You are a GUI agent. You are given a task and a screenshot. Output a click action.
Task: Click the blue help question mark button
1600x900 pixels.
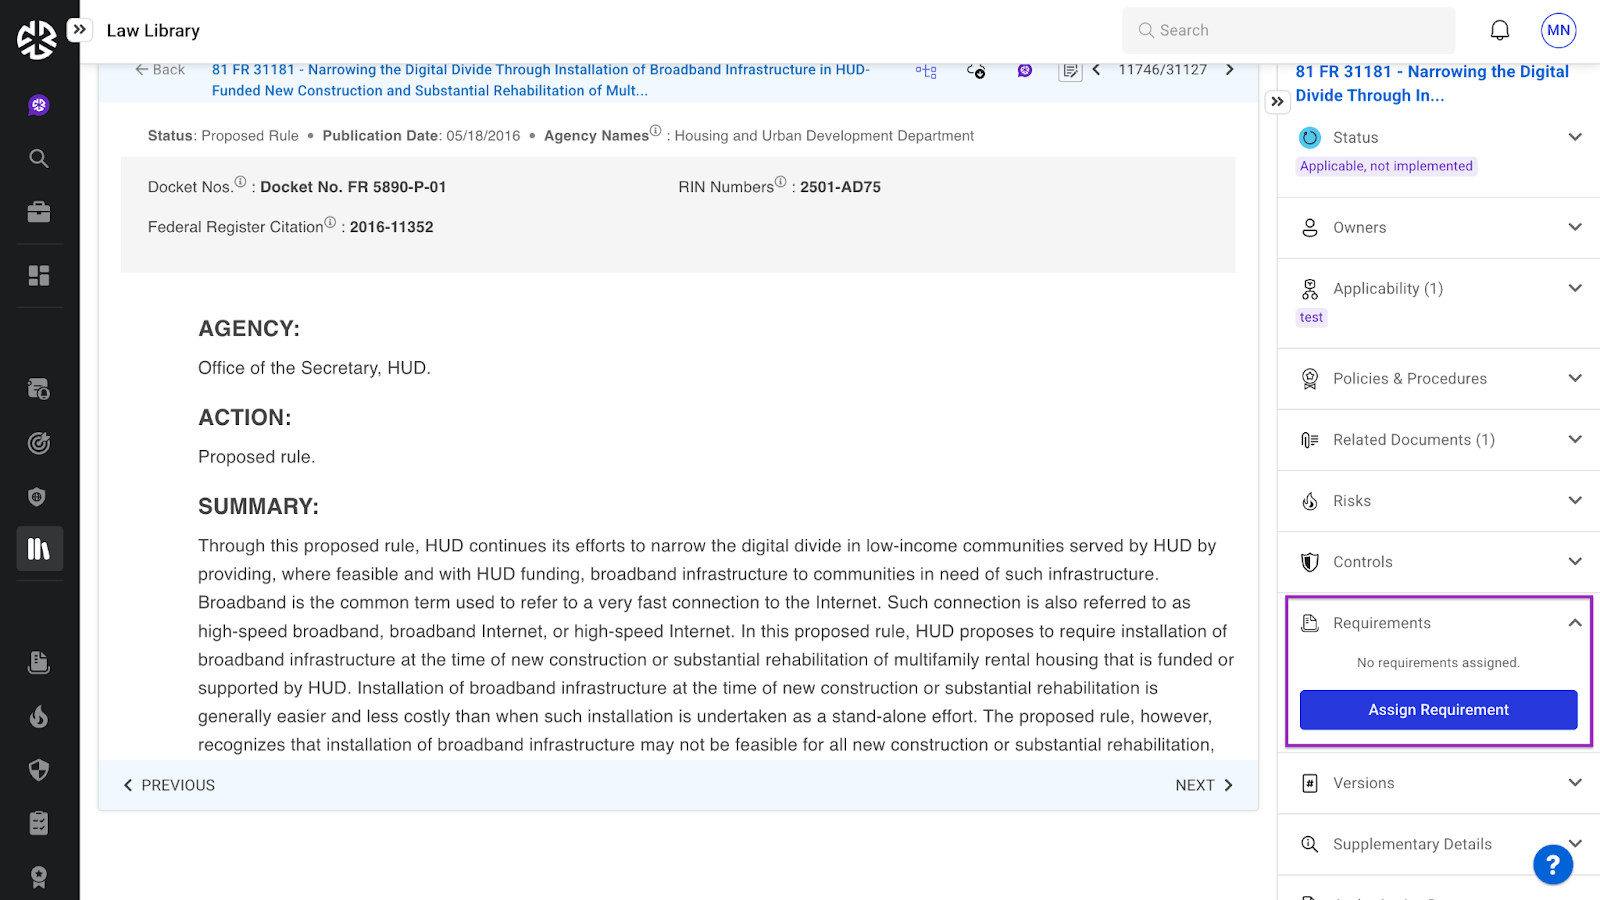pos(1552,864)
